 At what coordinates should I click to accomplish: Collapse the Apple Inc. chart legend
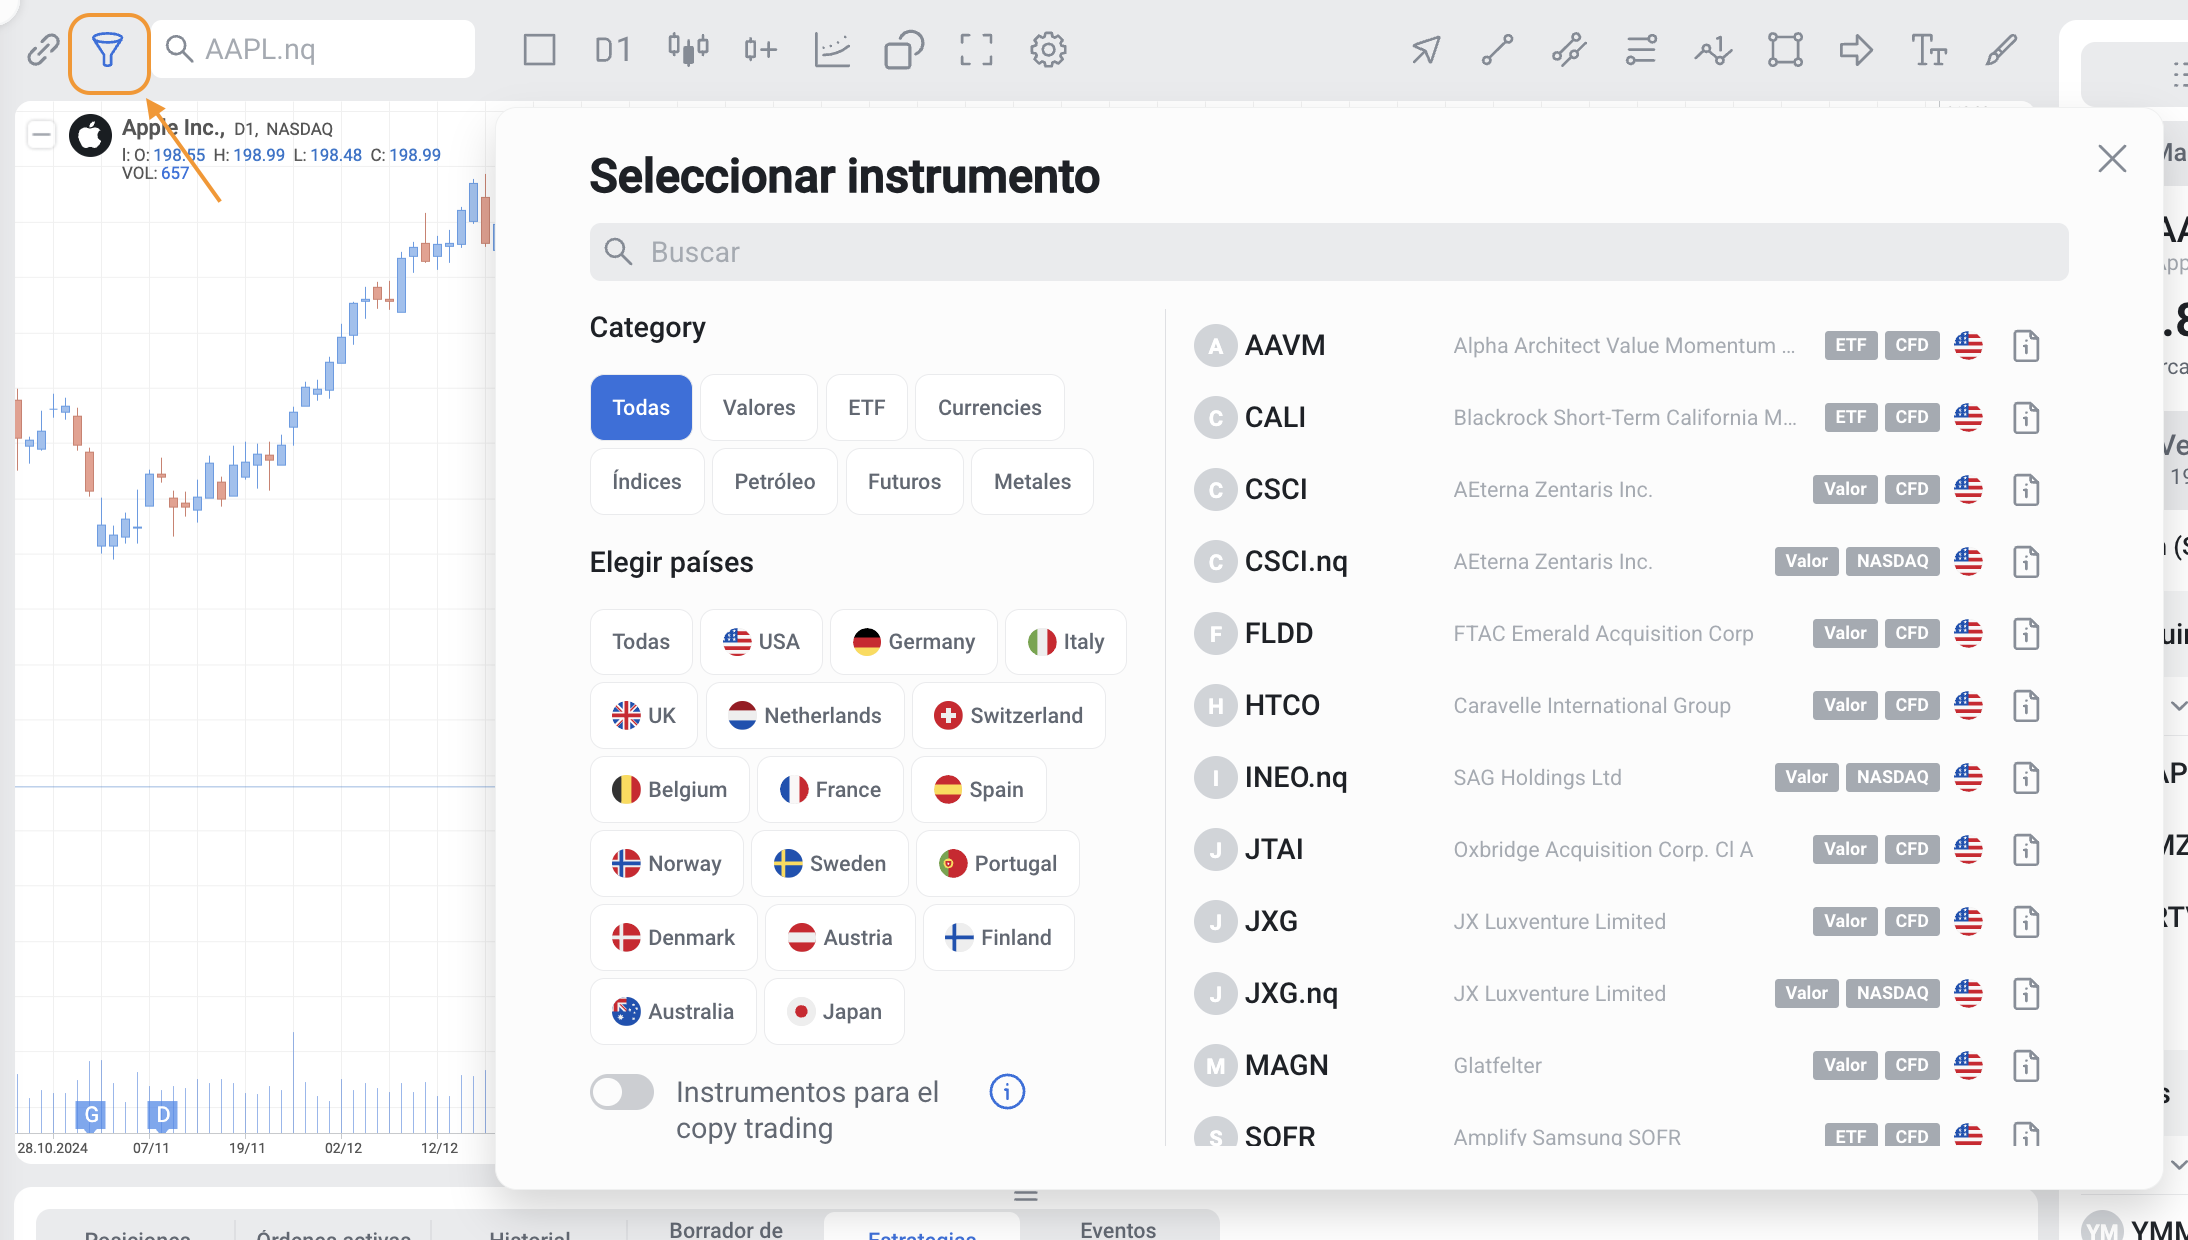tap(41, 133)
